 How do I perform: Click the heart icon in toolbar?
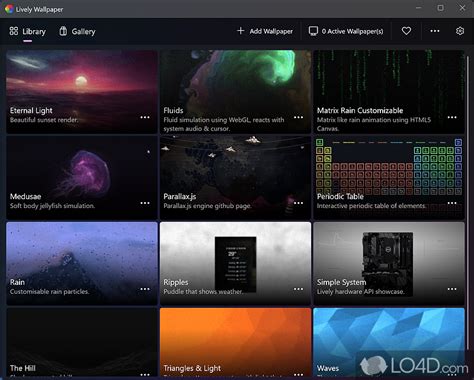click(406, 31)
